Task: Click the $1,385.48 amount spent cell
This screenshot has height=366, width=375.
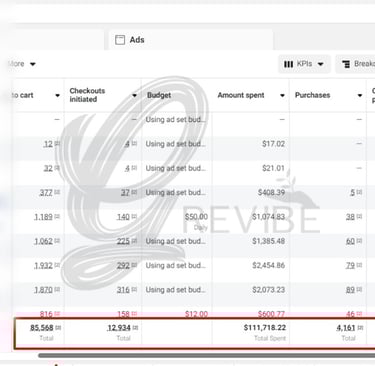Action: [268, 241]
